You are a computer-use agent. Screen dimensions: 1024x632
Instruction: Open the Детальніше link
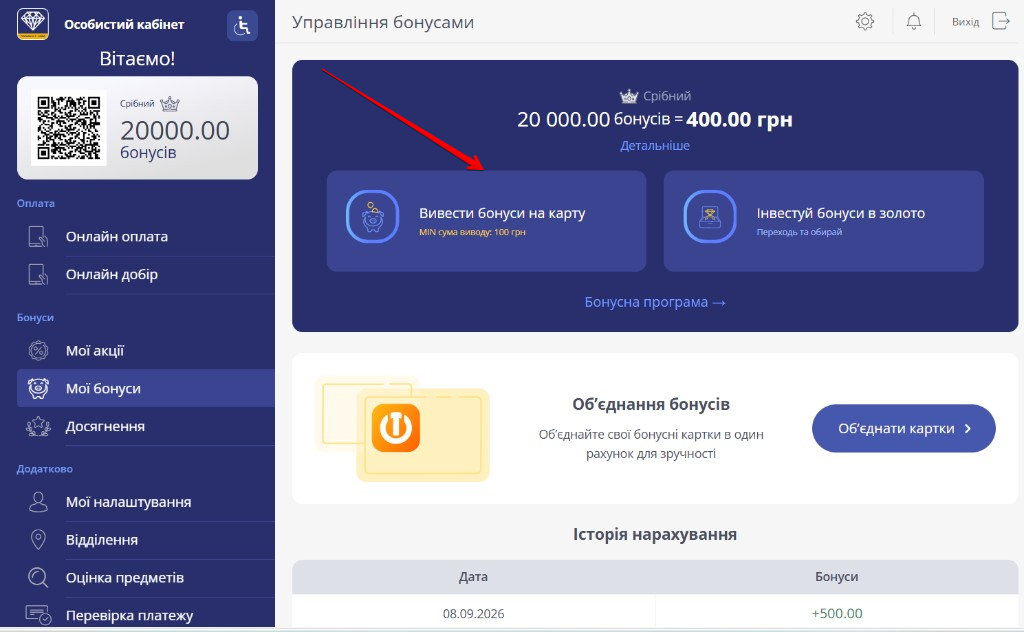click(x=655, y=146)
